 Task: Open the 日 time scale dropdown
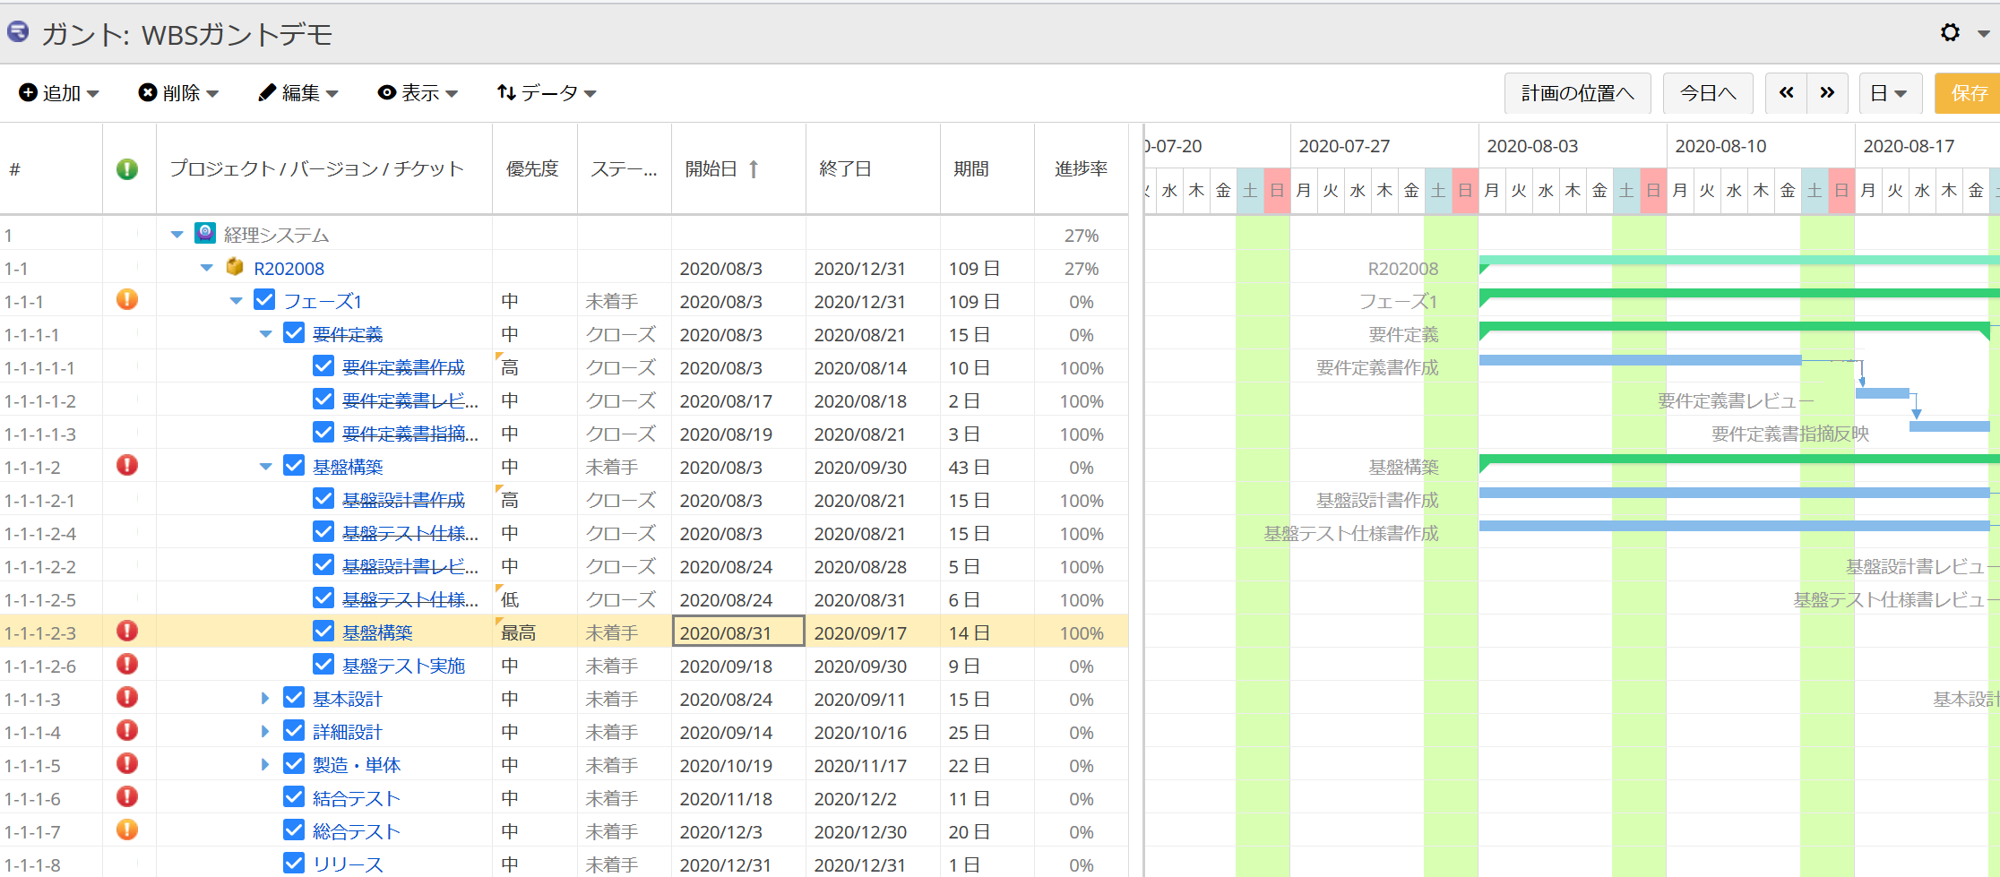(1888, 93)
